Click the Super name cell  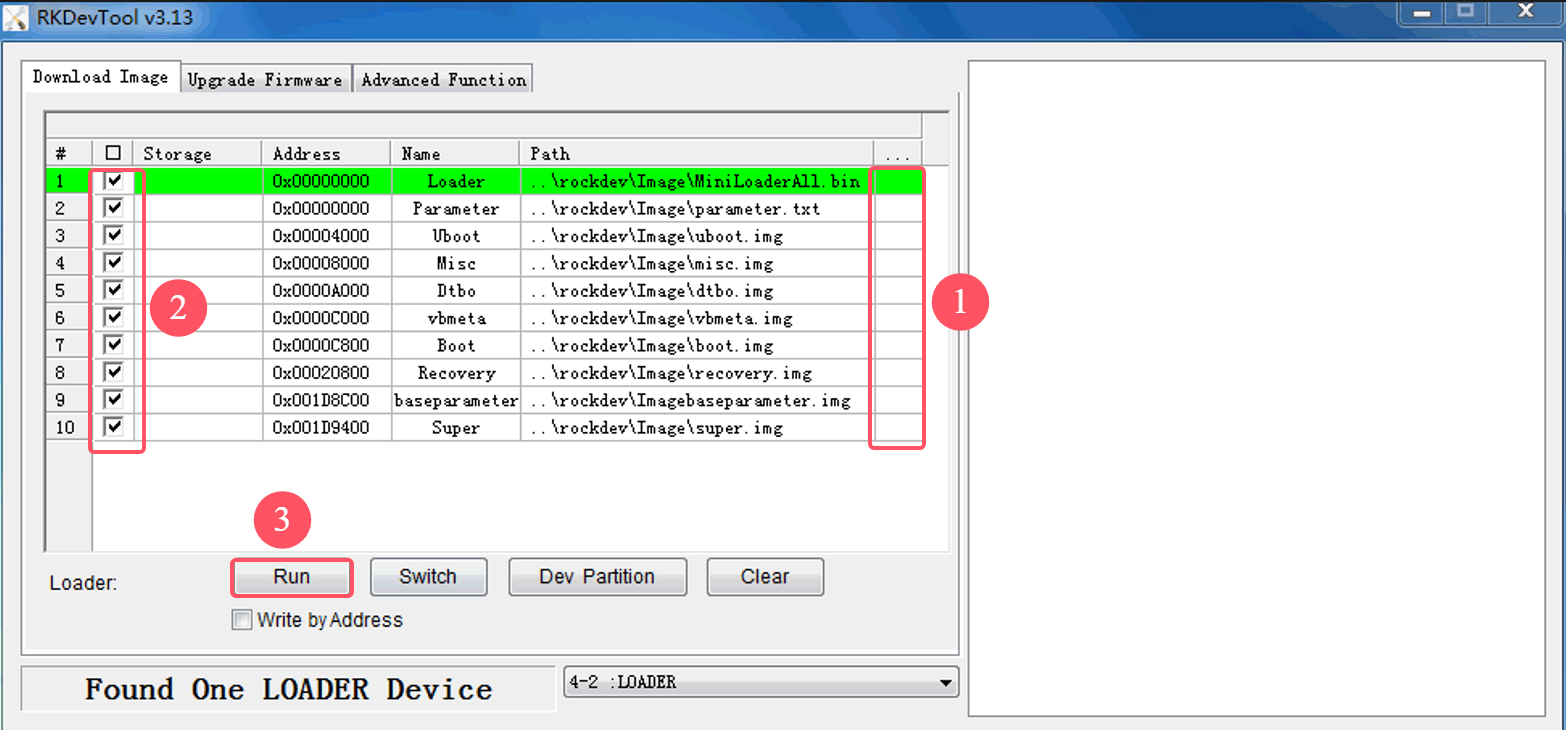coord(455,427)
